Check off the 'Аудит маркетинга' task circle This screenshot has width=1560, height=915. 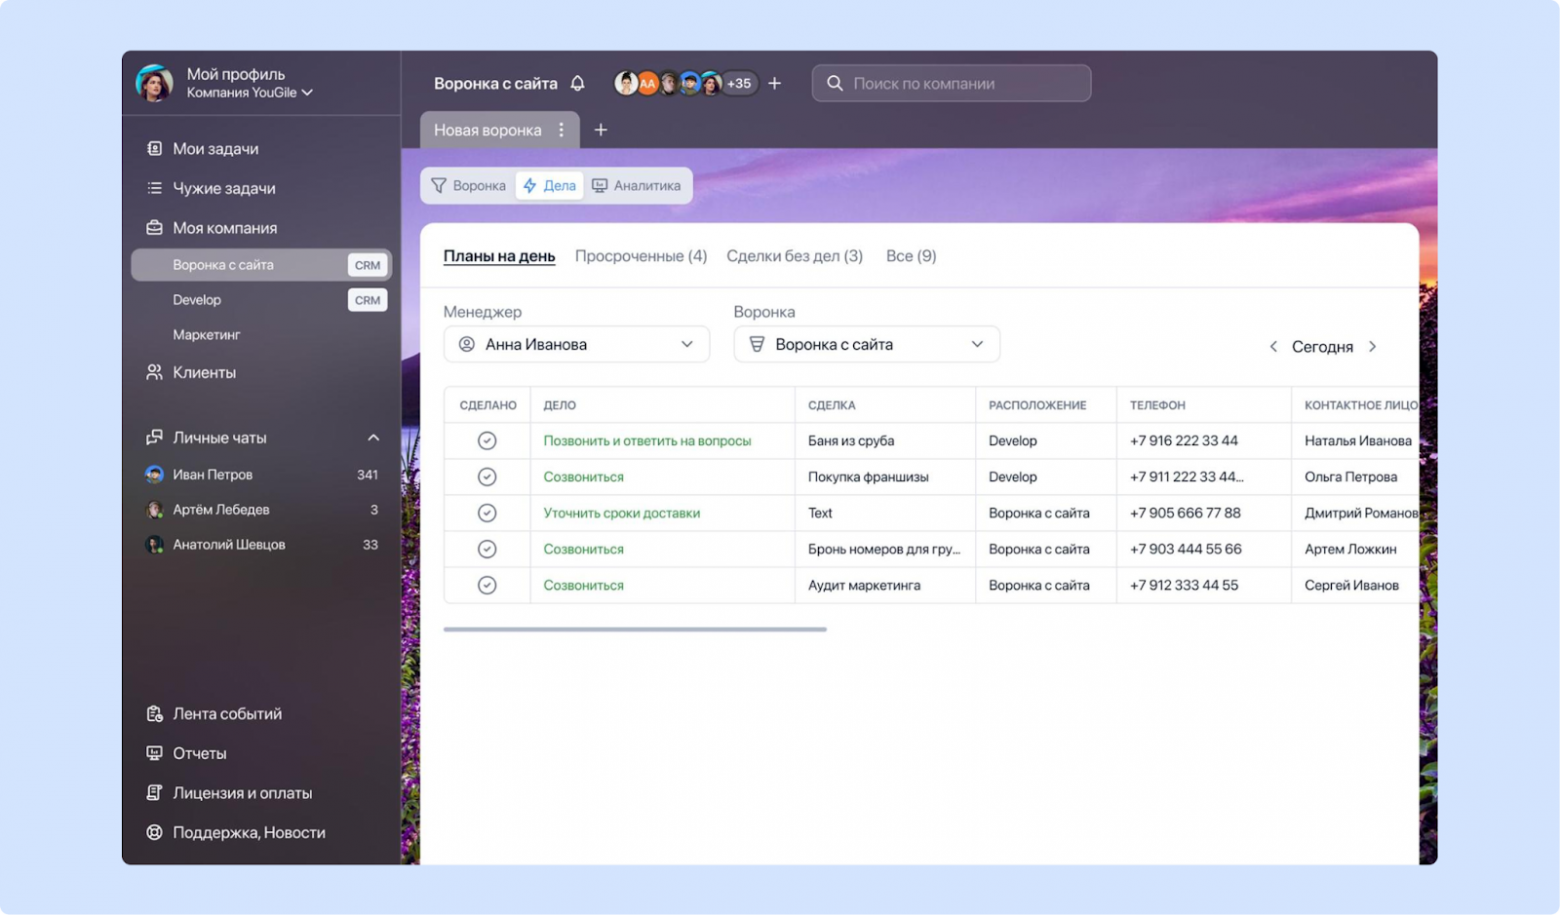pos(487,585)
